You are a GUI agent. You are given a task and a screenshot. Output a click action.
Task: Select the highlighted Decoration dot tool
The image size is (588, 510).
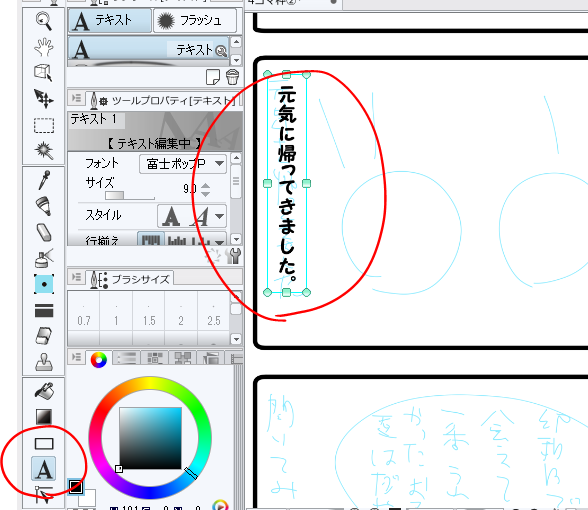tap(44, 284)
